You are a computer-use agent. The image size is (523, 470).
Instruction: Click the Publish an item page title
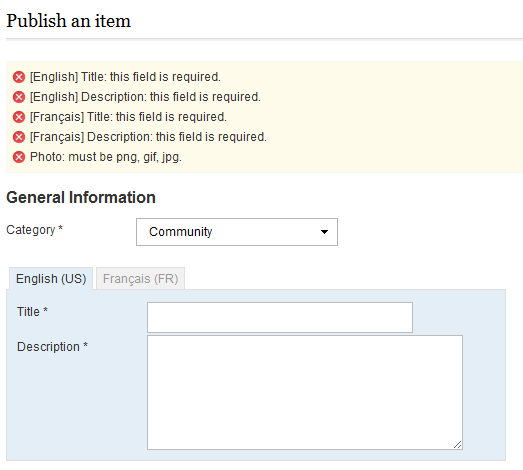(69, 21)
